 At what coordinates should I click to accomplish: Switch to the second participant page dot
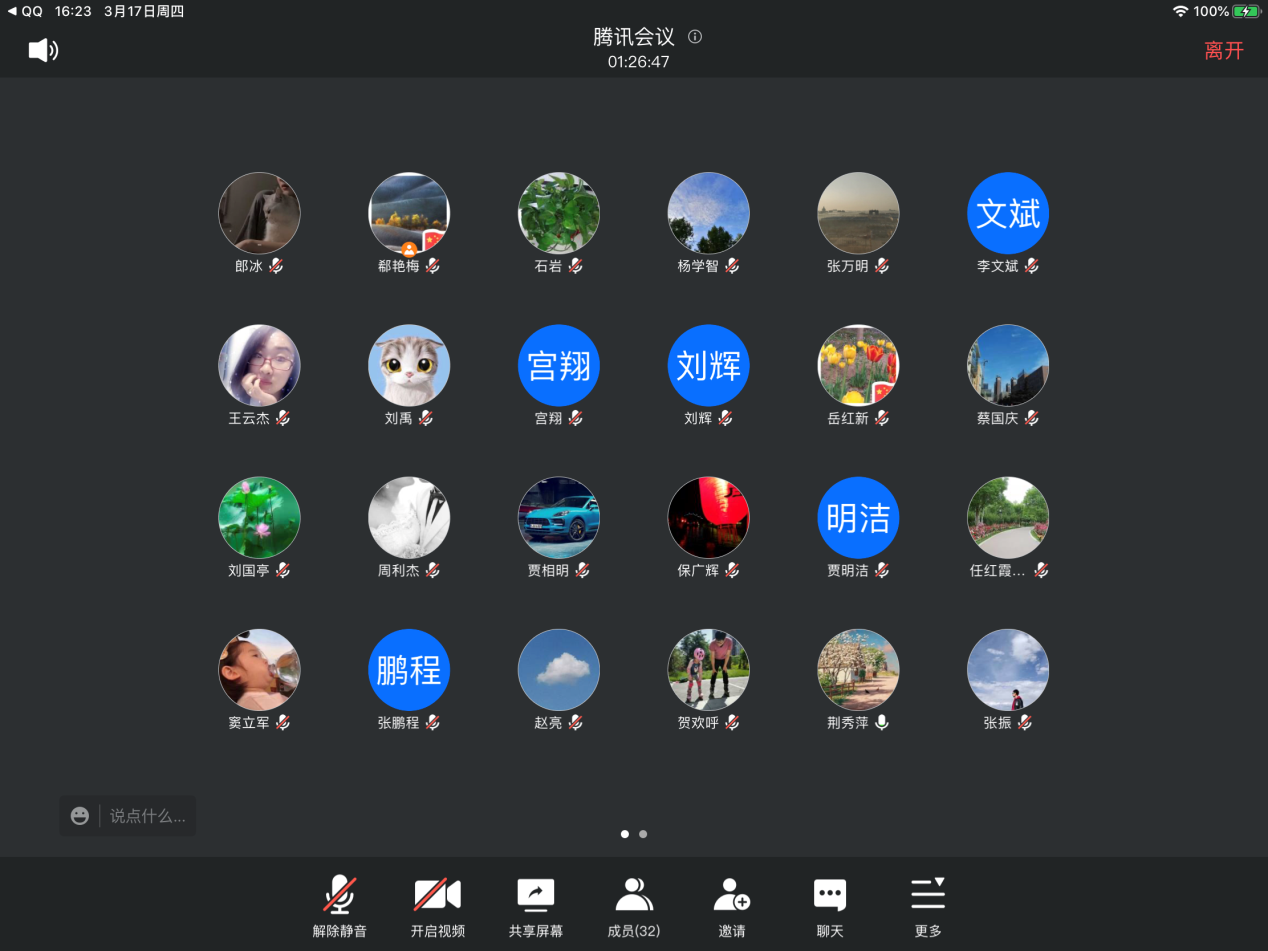point(643,833)
